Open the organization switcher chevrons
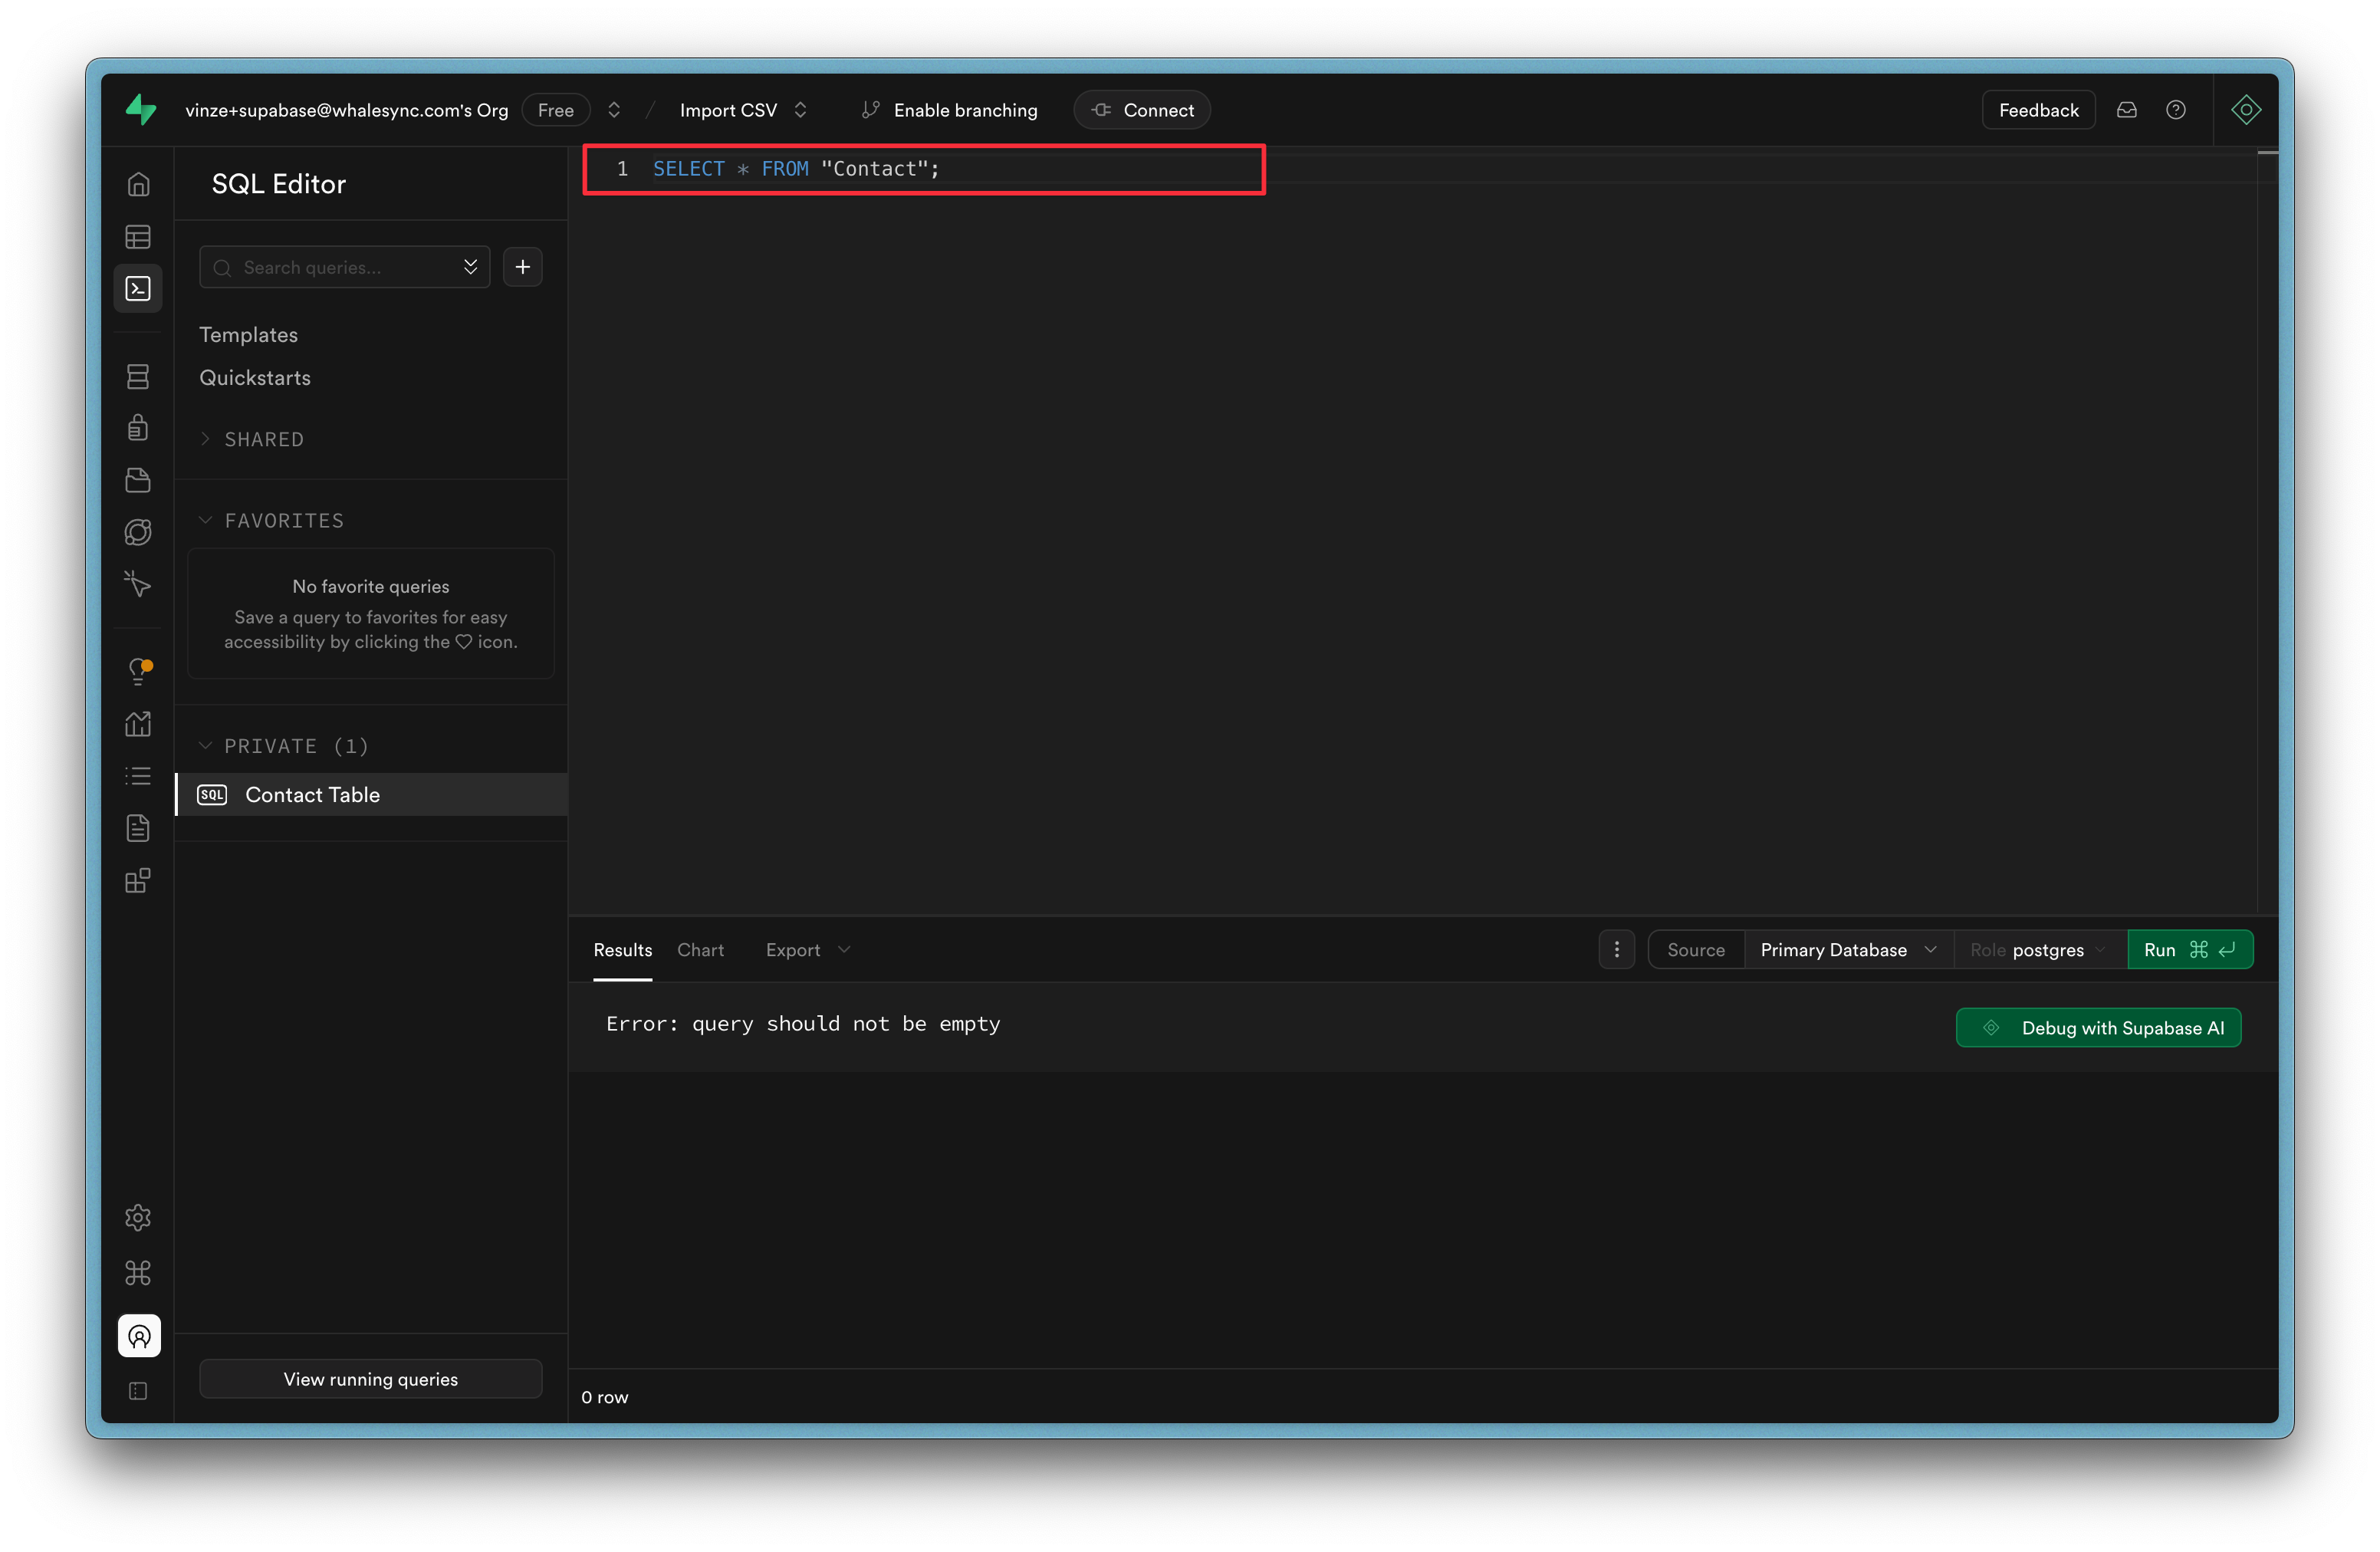This screenshot has height=1552, width=2380. (x=614, y=110)
